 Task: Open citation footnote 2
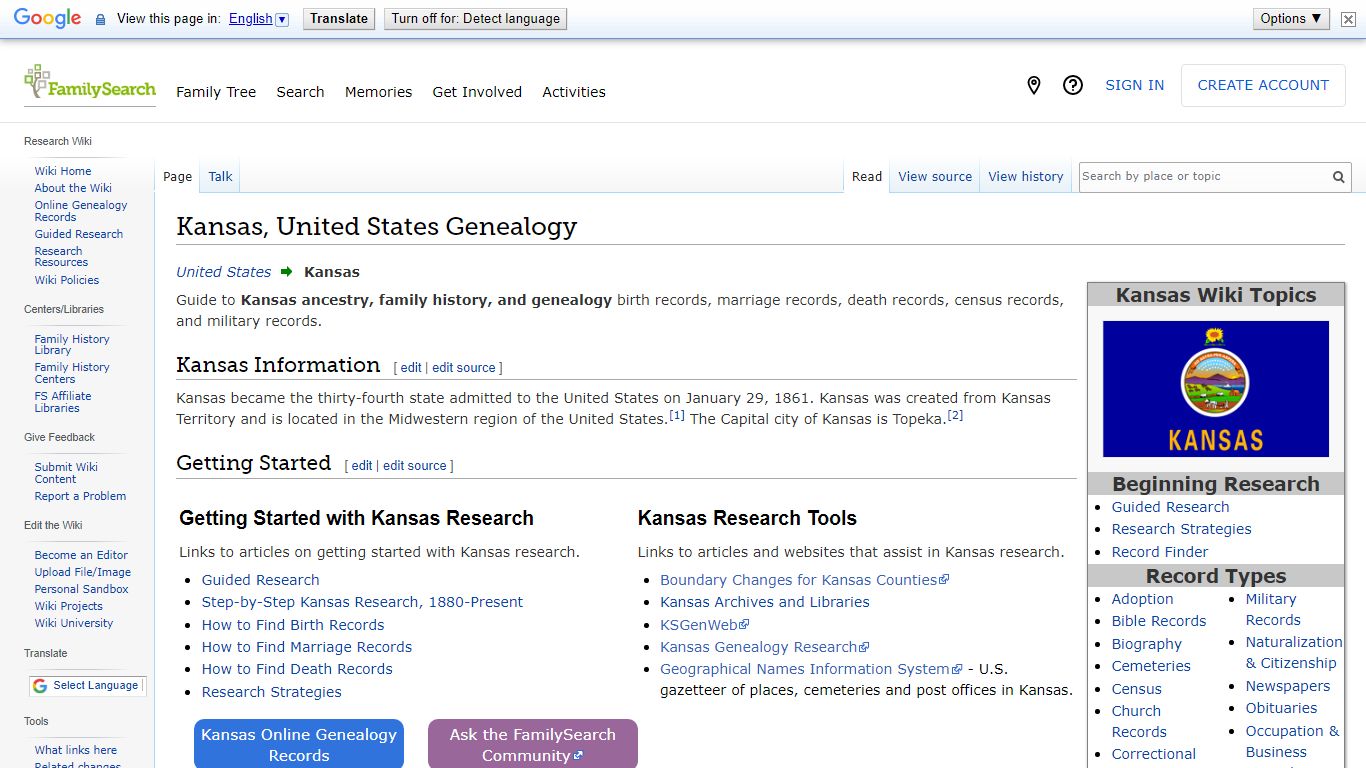click(x=955, y=415)
